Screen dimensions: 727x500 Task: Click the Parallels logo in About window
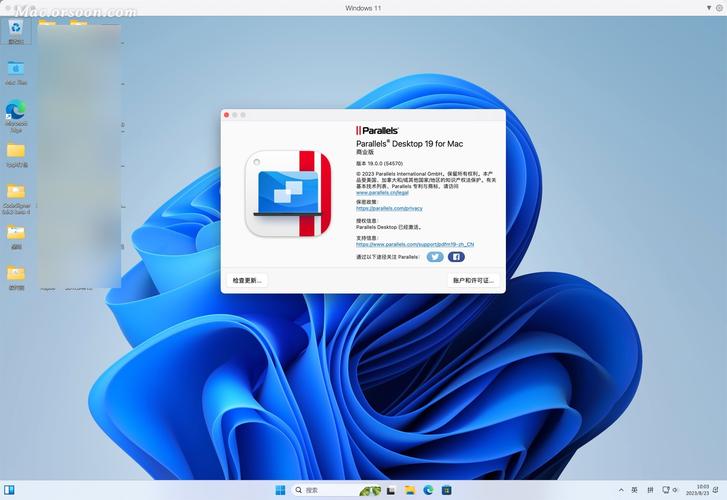coord(377,131)
